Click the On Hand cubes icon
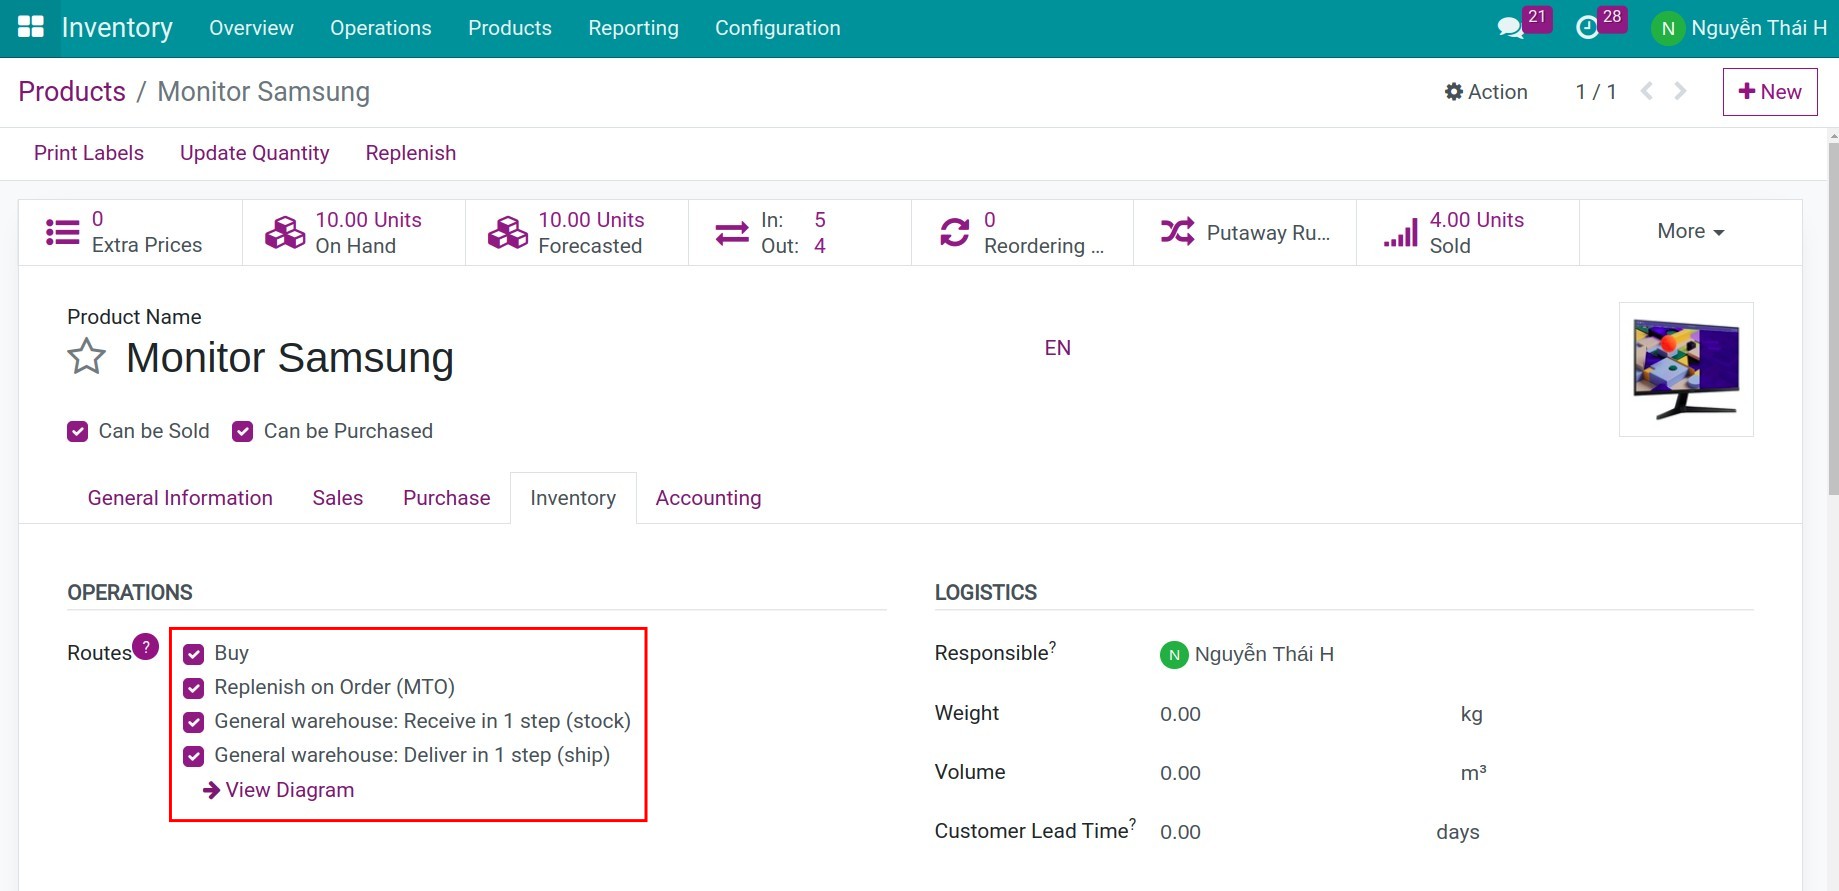This screenshot has height=891, width=1839. coord(285,232)
